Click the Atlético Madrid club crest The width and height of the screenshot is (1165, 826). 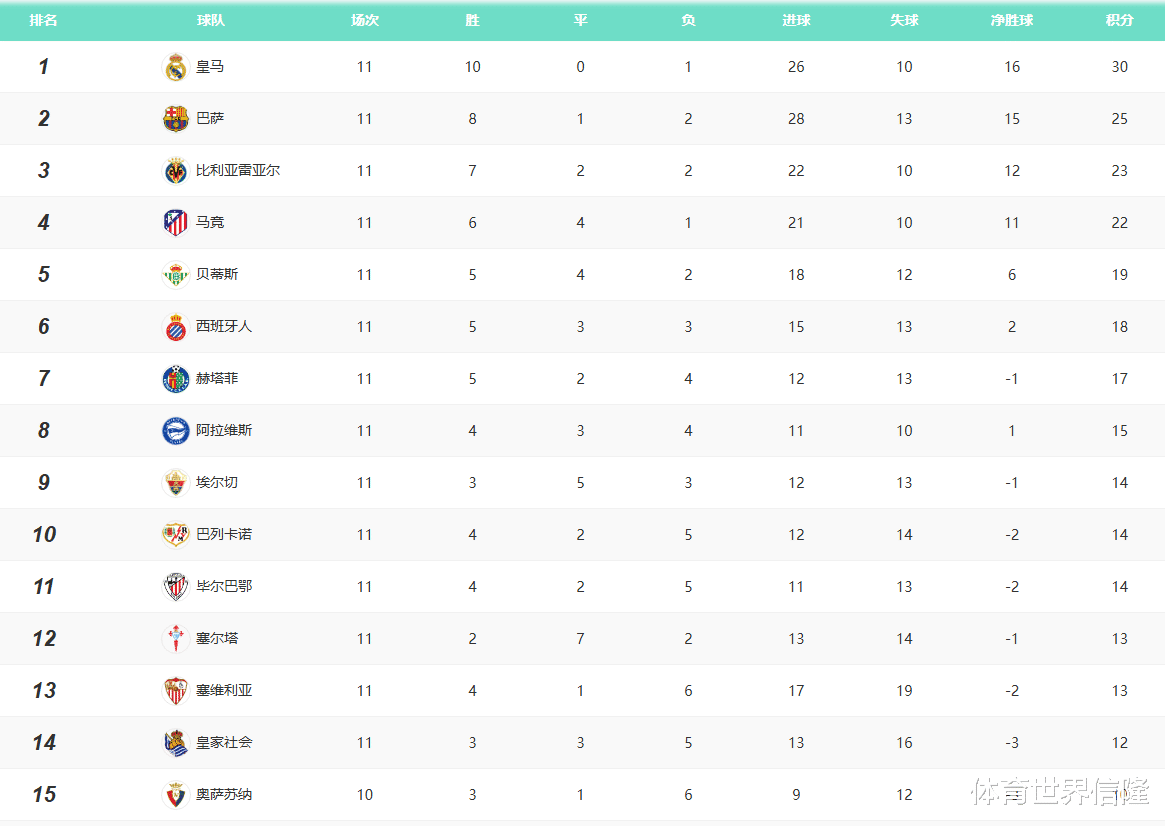click(x=175, y=223)
